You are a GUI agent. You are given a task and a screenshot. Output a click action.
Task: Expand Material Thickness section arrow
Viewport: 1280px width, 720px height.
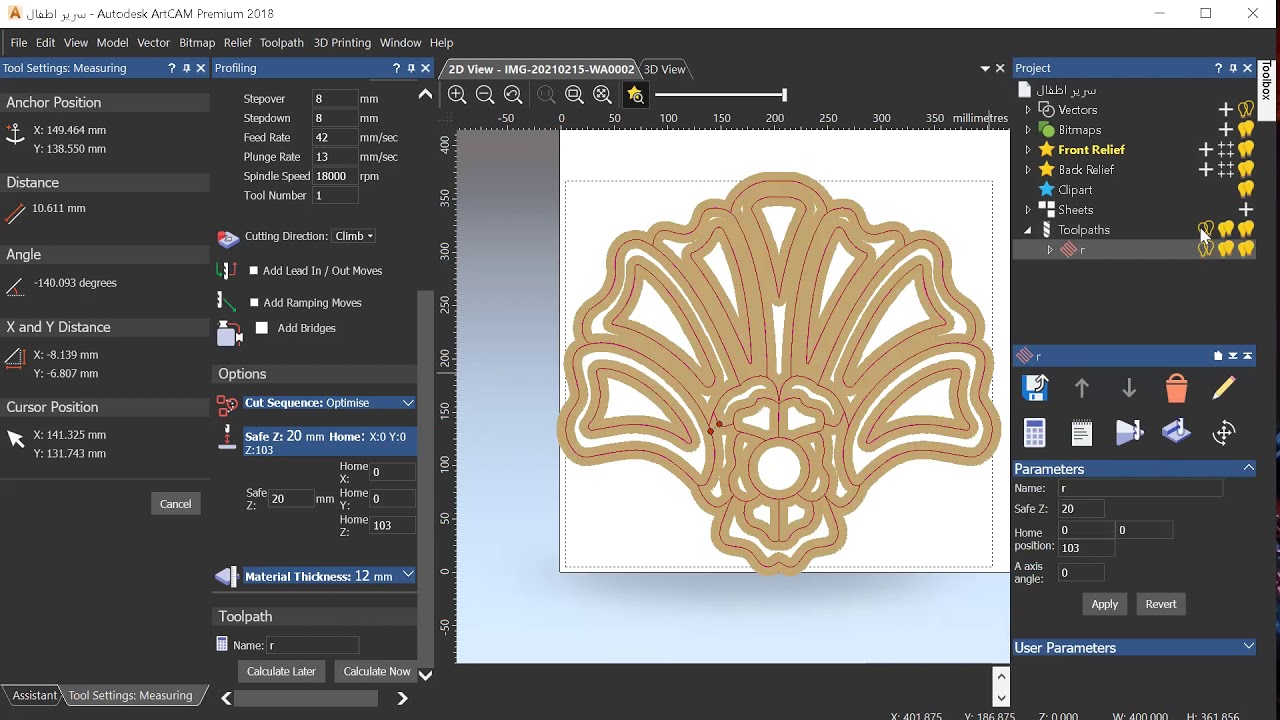click(x=408, y=576)
